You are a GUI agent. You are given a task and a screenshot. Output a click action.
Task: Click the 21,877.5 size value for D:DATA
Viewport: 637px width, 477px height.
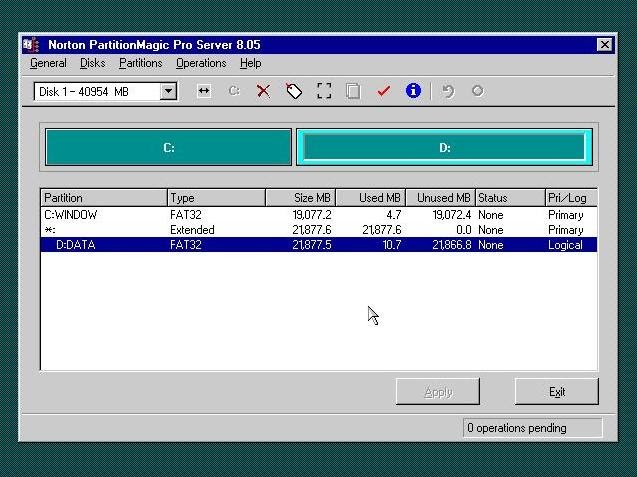[312, 245]
